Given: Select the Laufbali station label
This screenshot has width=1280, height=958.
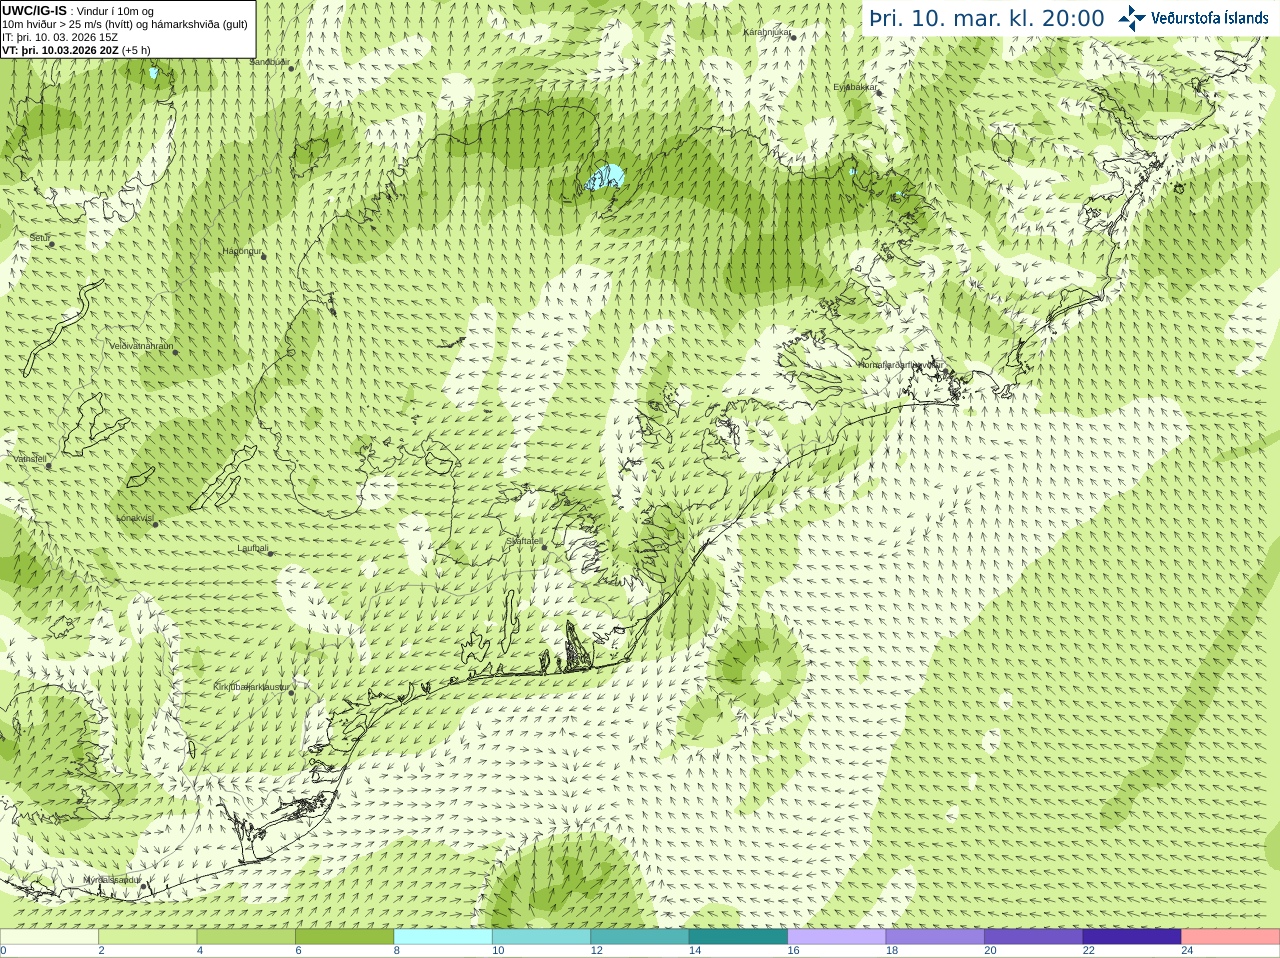Looking at the screenshot, I should pos(253,548).
